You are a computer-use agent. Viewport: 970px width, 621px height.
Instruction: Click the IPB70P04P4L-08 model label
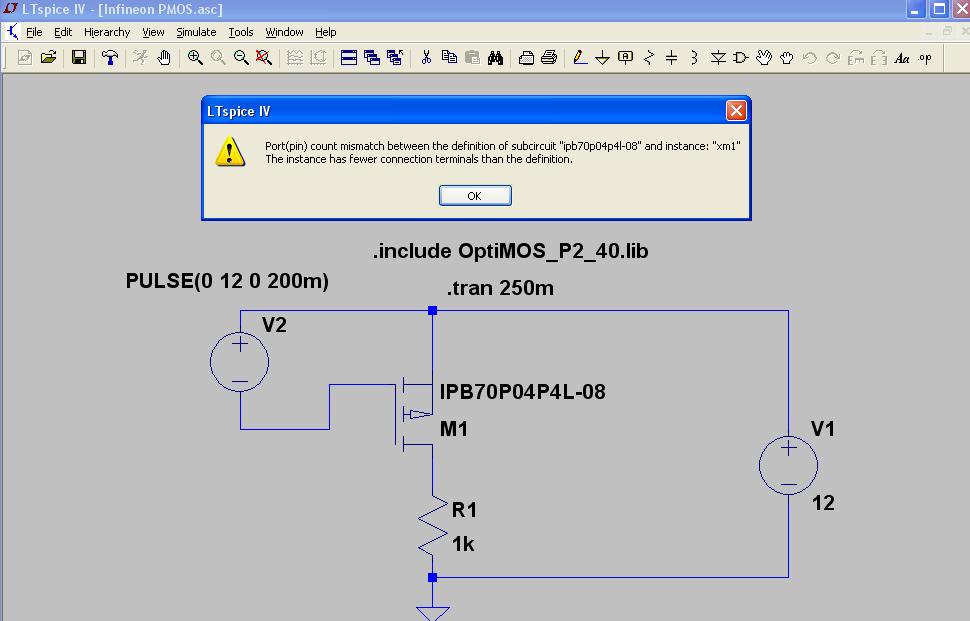tap(523, 392)
